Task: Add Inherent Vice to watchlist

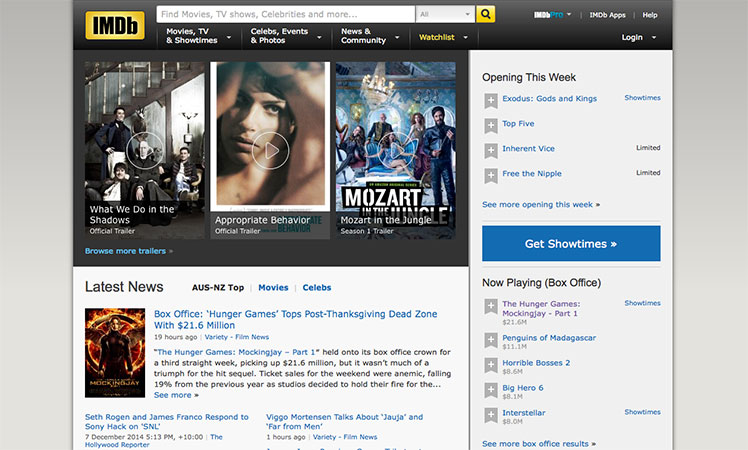Action: (490, 150)
